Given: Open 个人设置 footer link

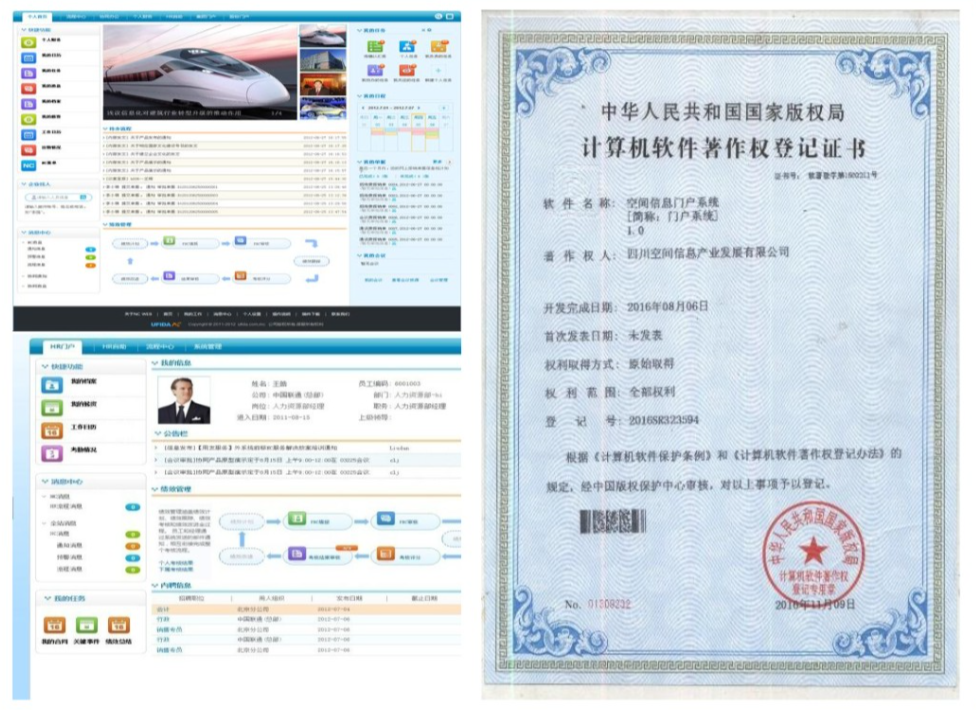Looking at the screenshot, I should click(252, 314).
